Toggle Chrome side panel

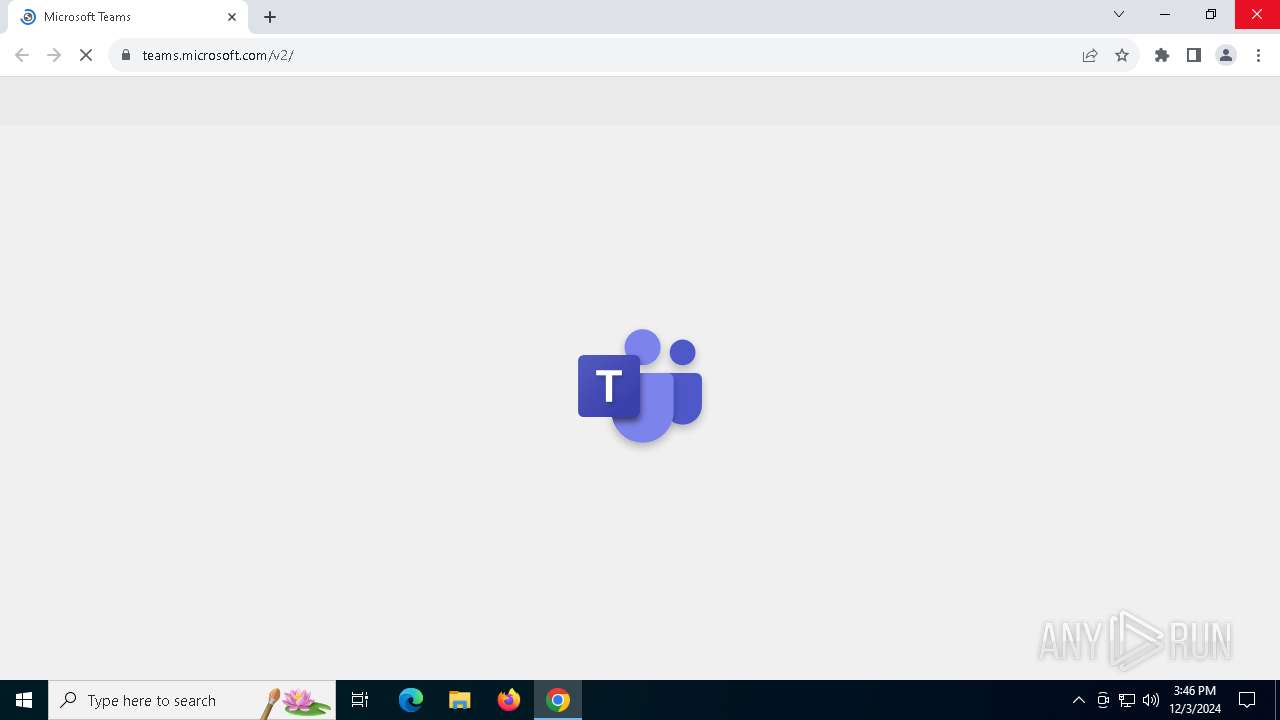tap(1194, 55)
